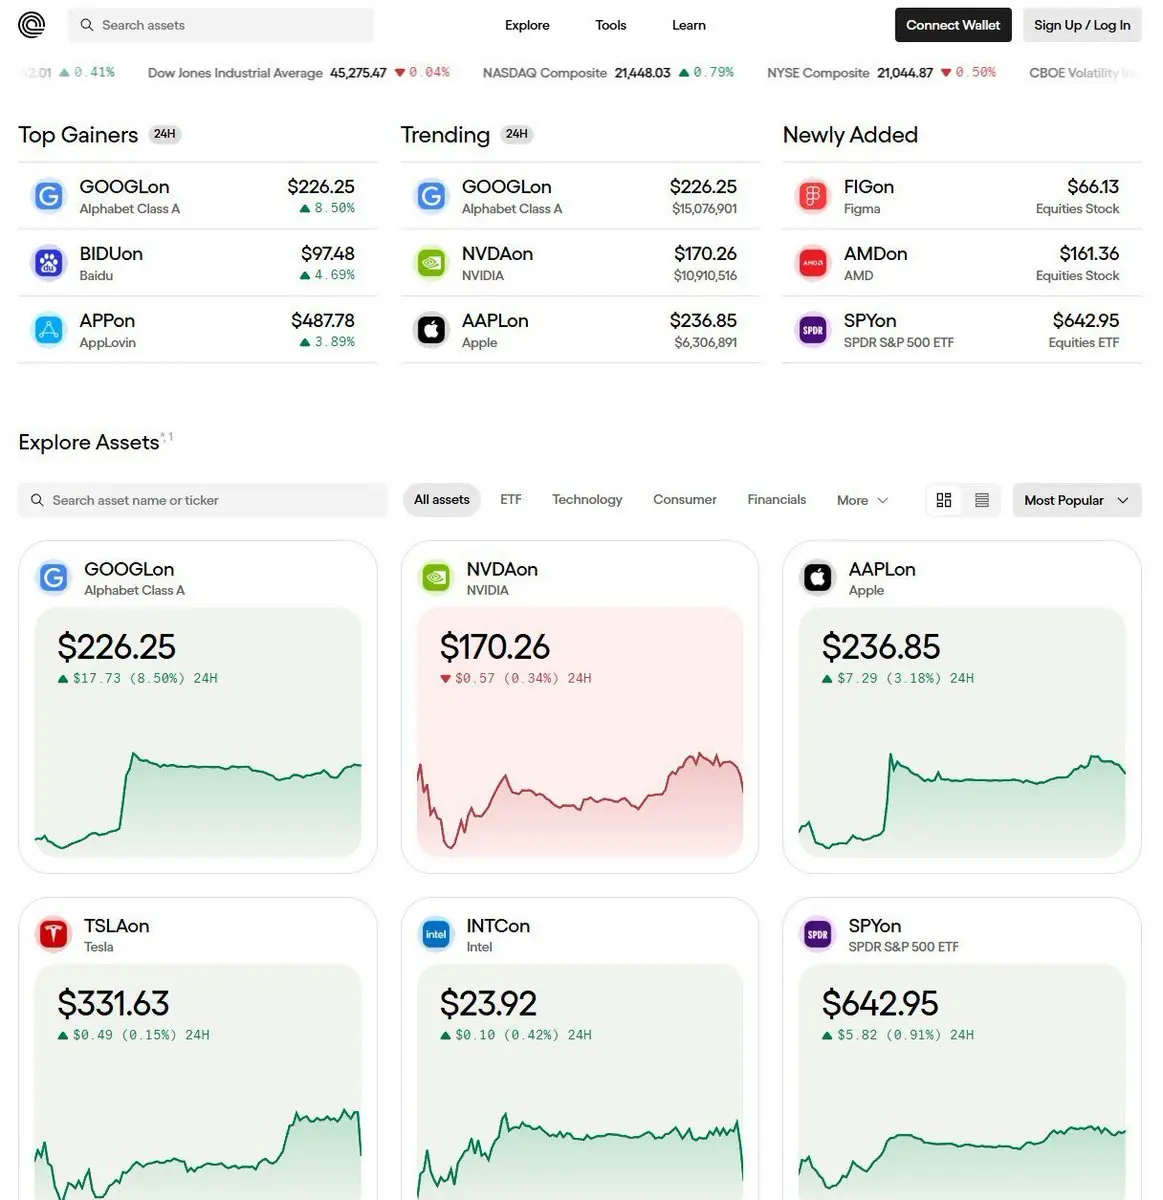Open FIGon Figma row
Image resolution: width=1163 pixels, height=1200 pixels.
pos(962,196)
